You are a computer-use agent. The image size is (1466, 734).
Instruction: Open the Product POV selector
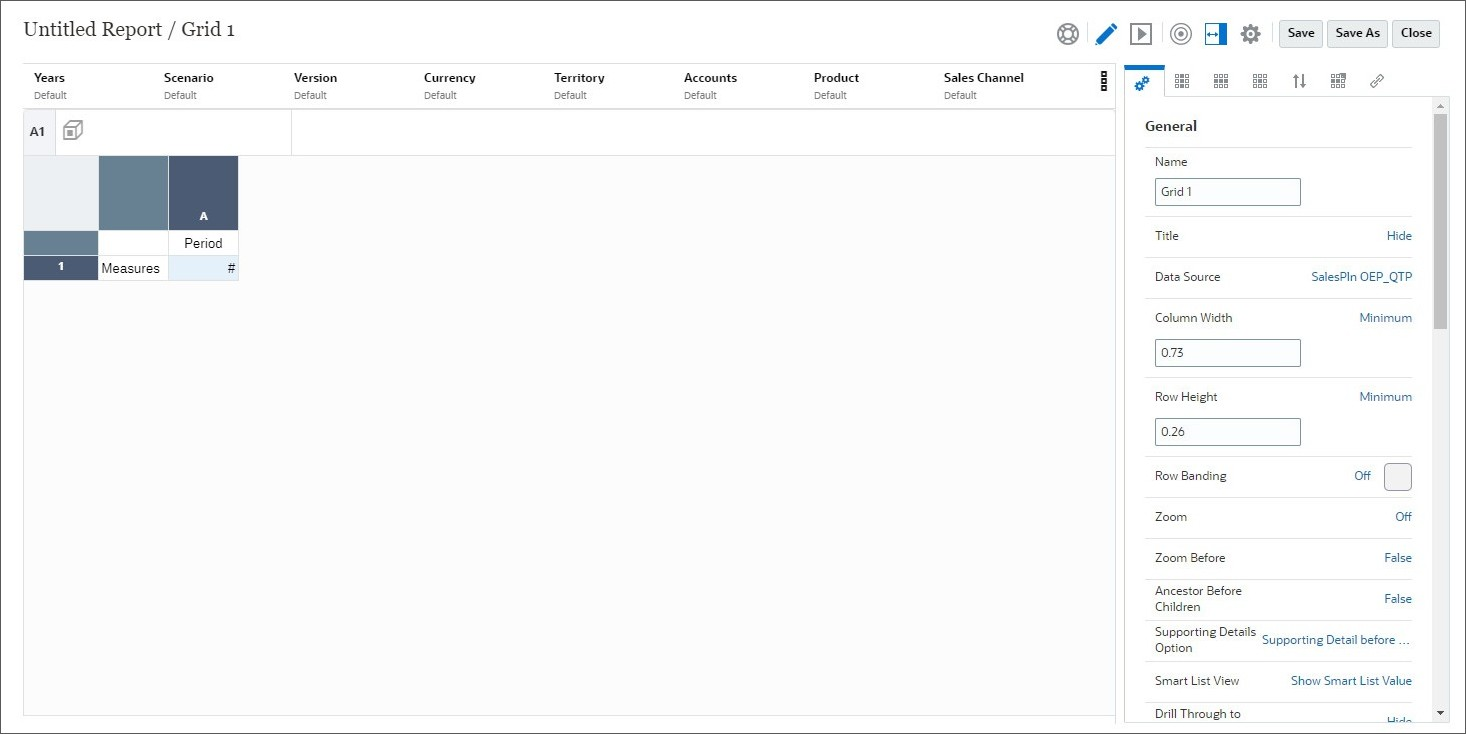pos(836,86)
